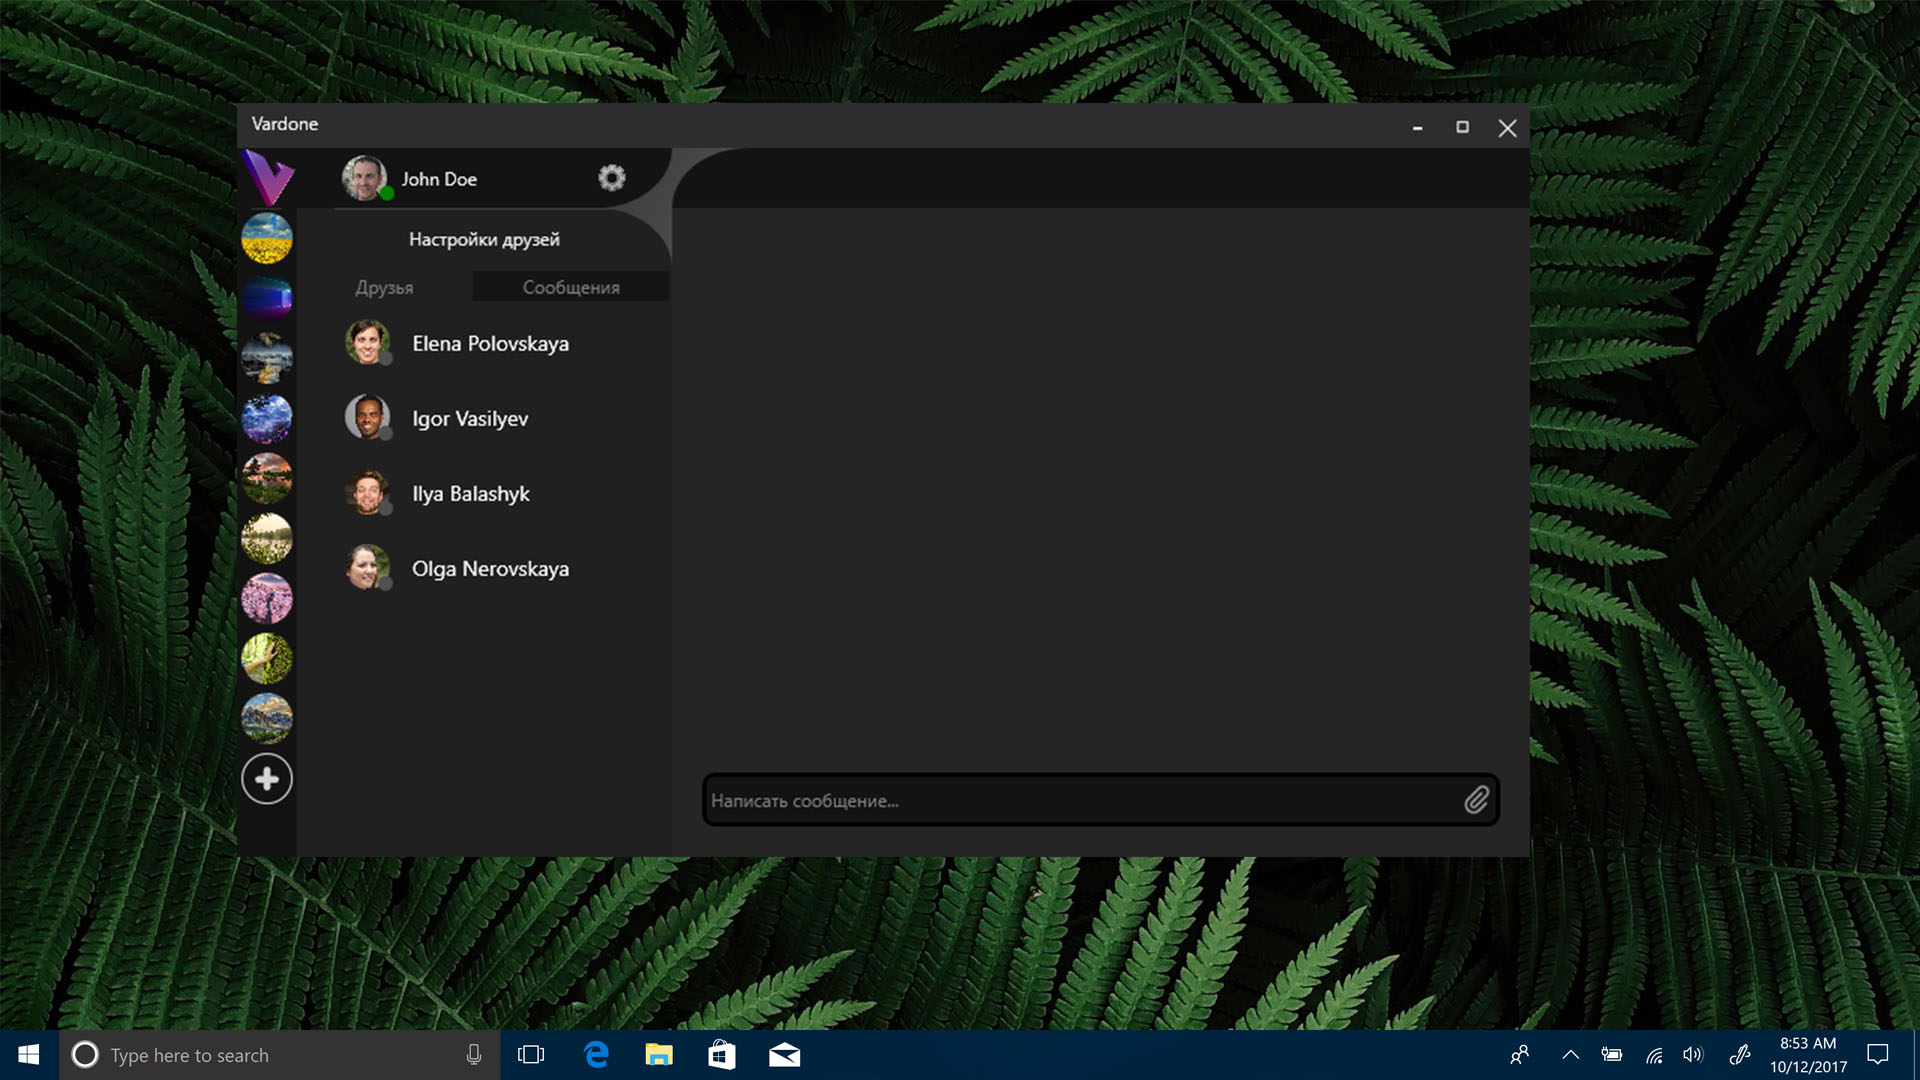Screen dimensions: 1920x1080
Task: Open the People tray icon
Action: 1520,1055
